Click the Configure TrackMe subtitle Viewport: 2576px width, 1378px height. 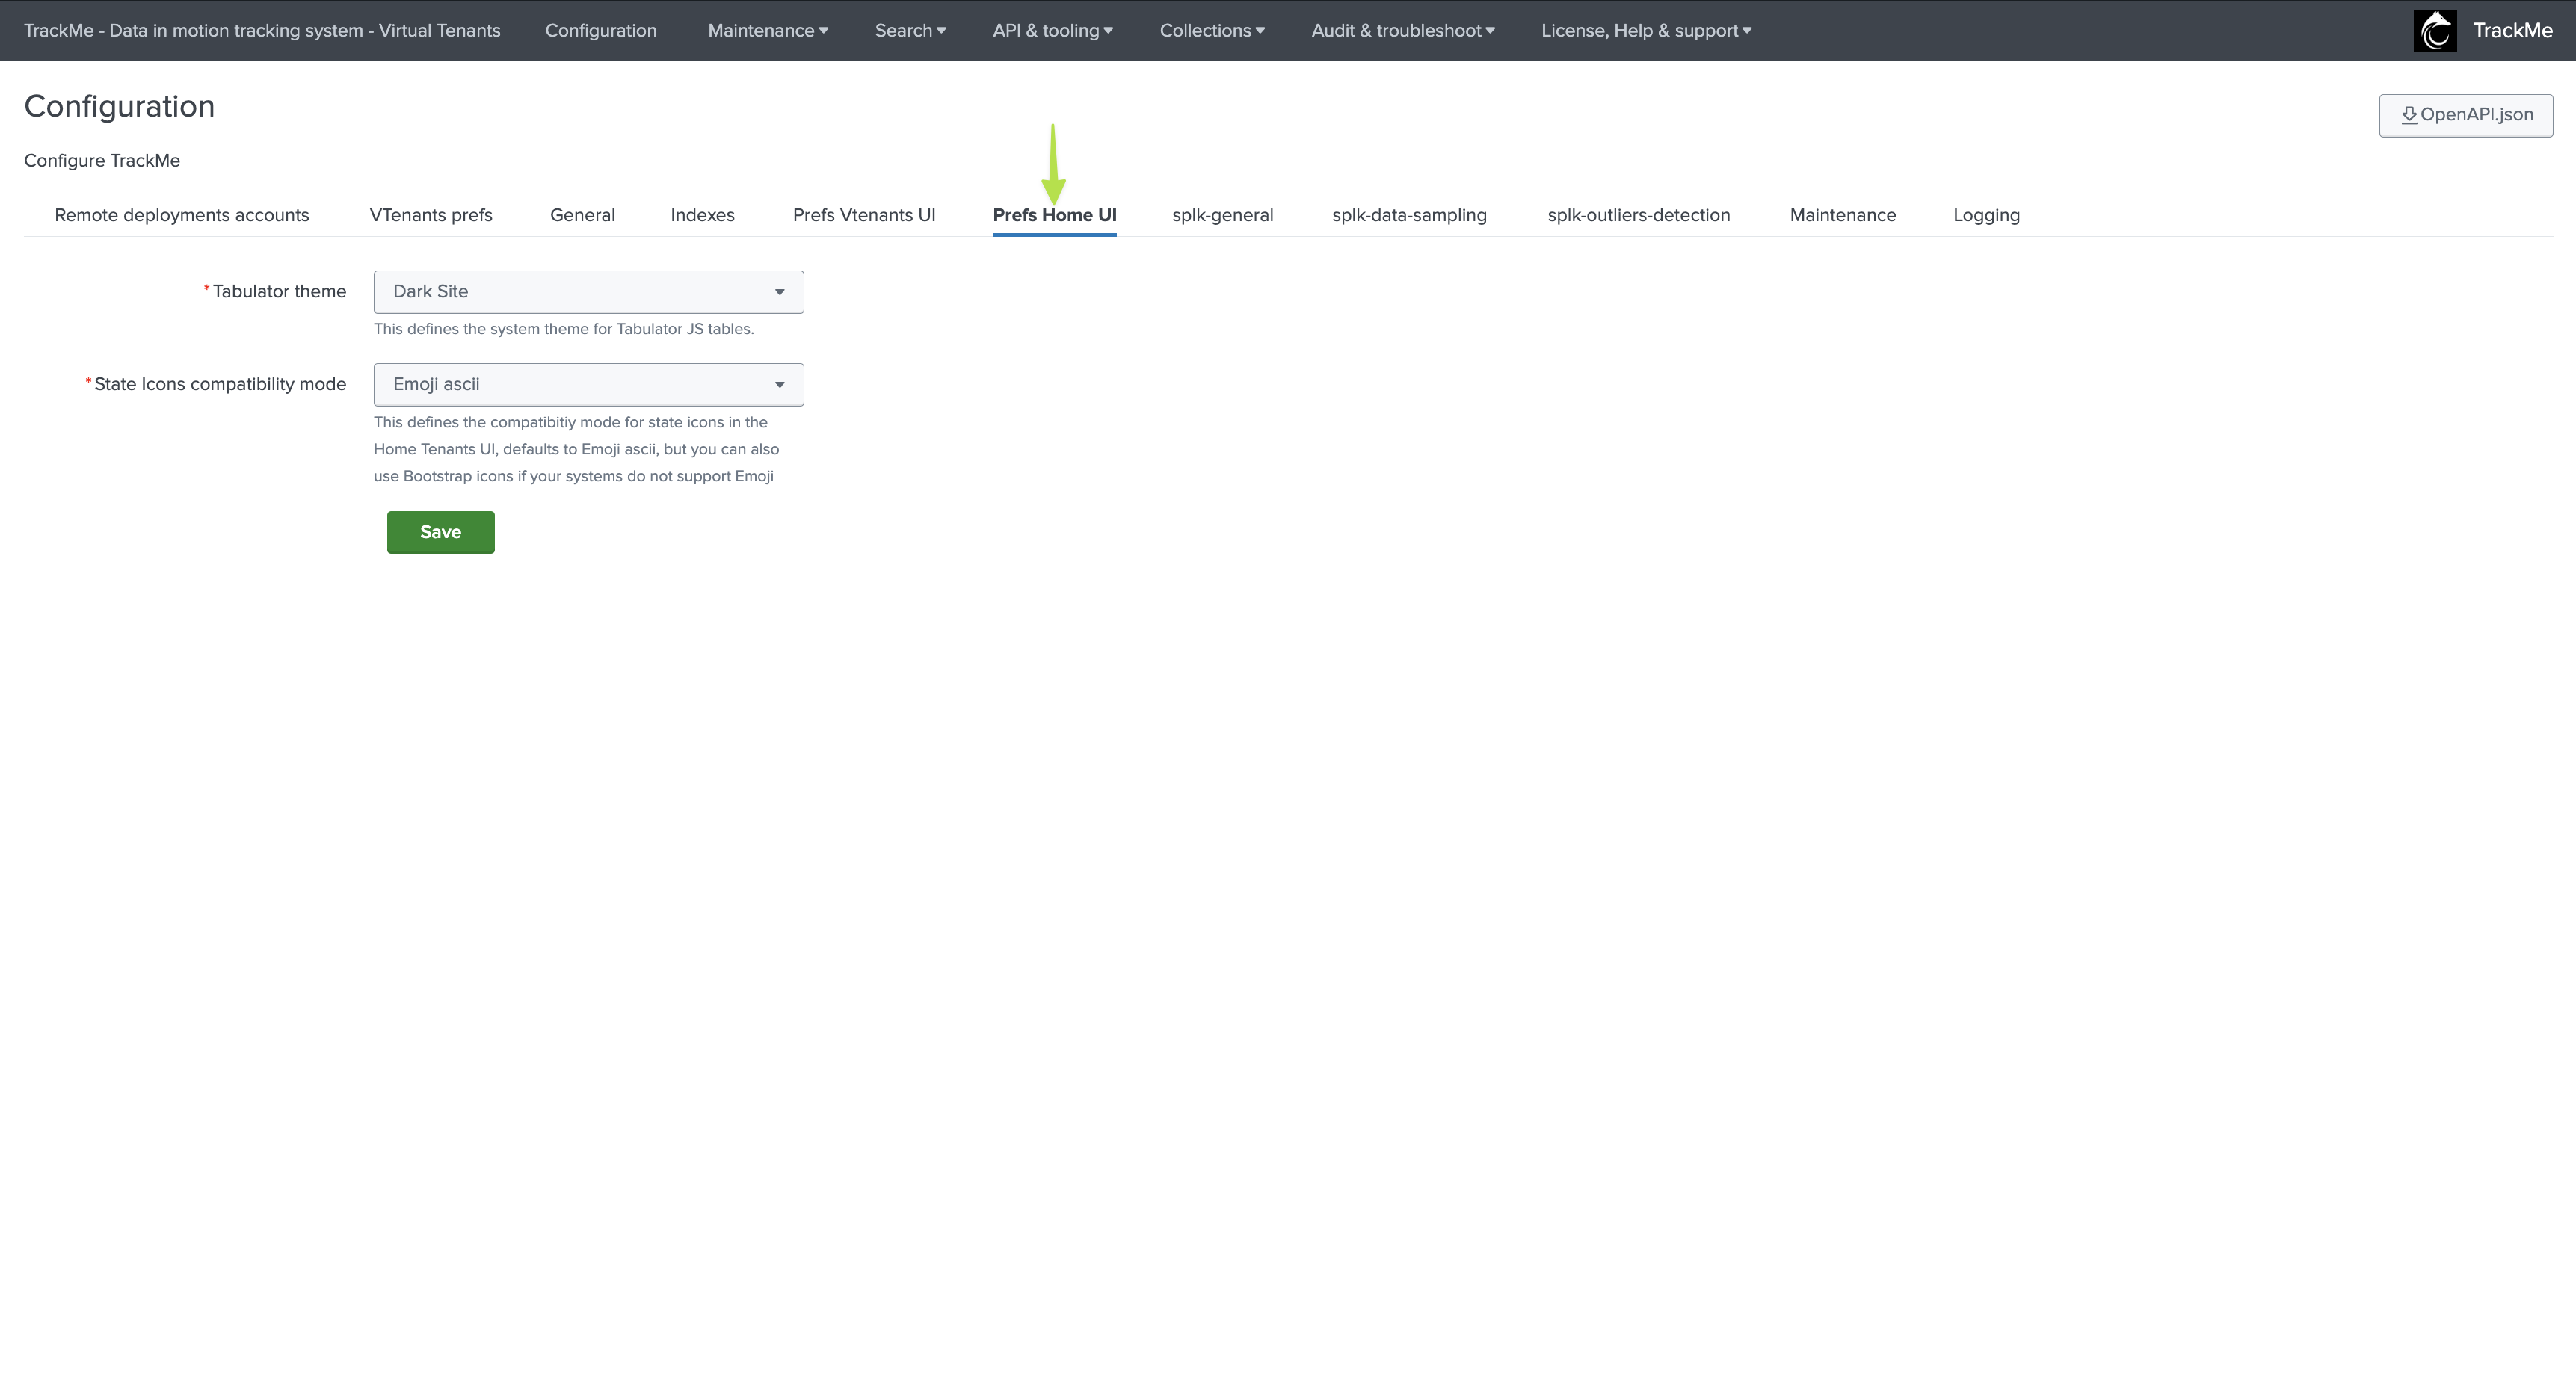pyautogui.click(x=102, y=160)
